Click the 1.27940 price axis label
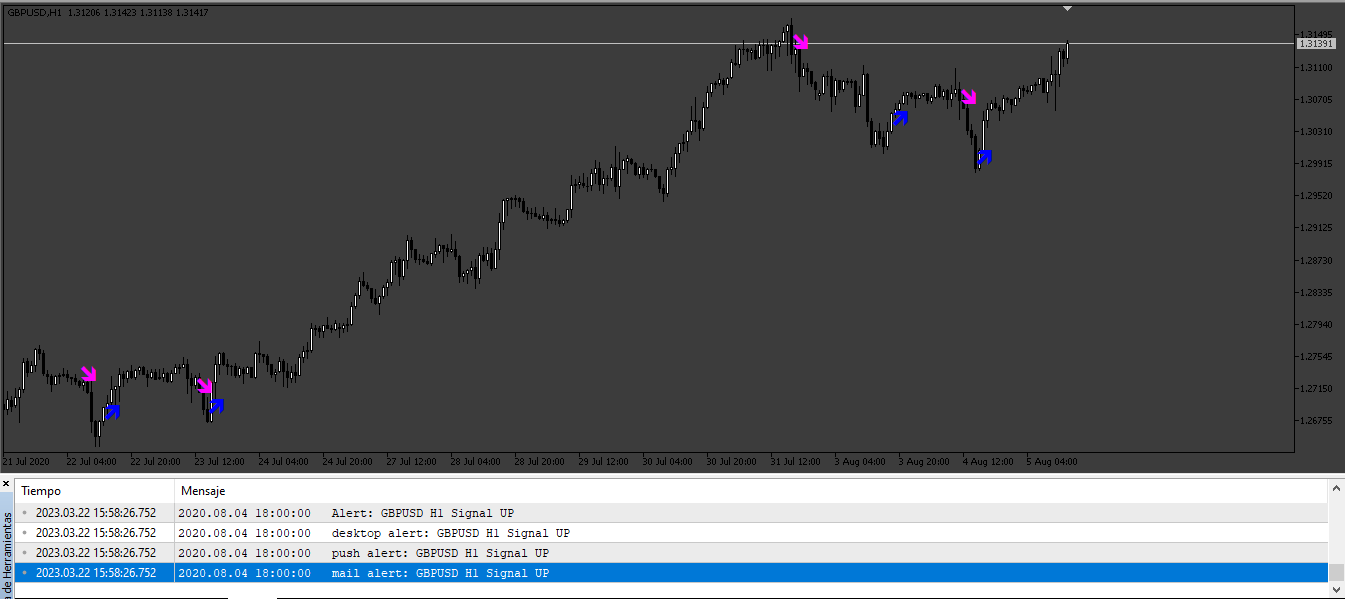 [1316, 324]
